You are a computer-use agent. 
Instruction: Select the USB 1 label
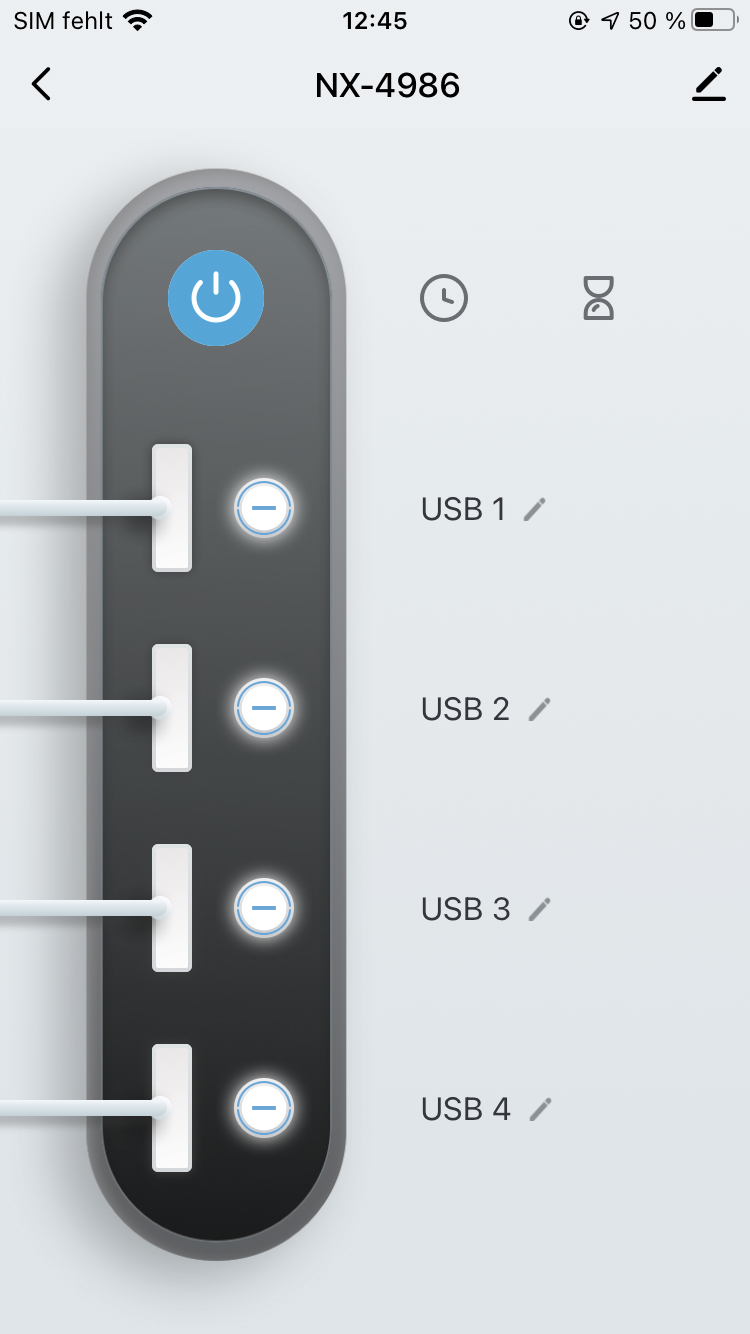point(464,509)
